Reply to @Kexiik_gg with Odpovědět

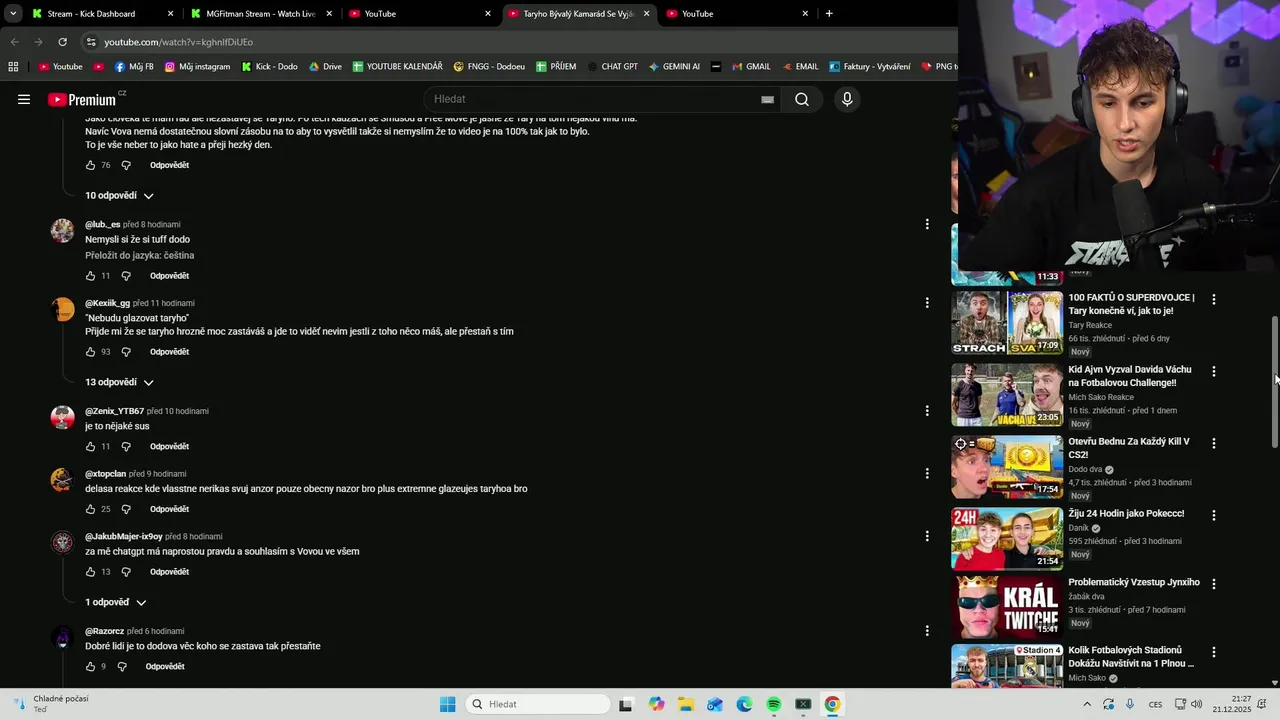point(169,352)
